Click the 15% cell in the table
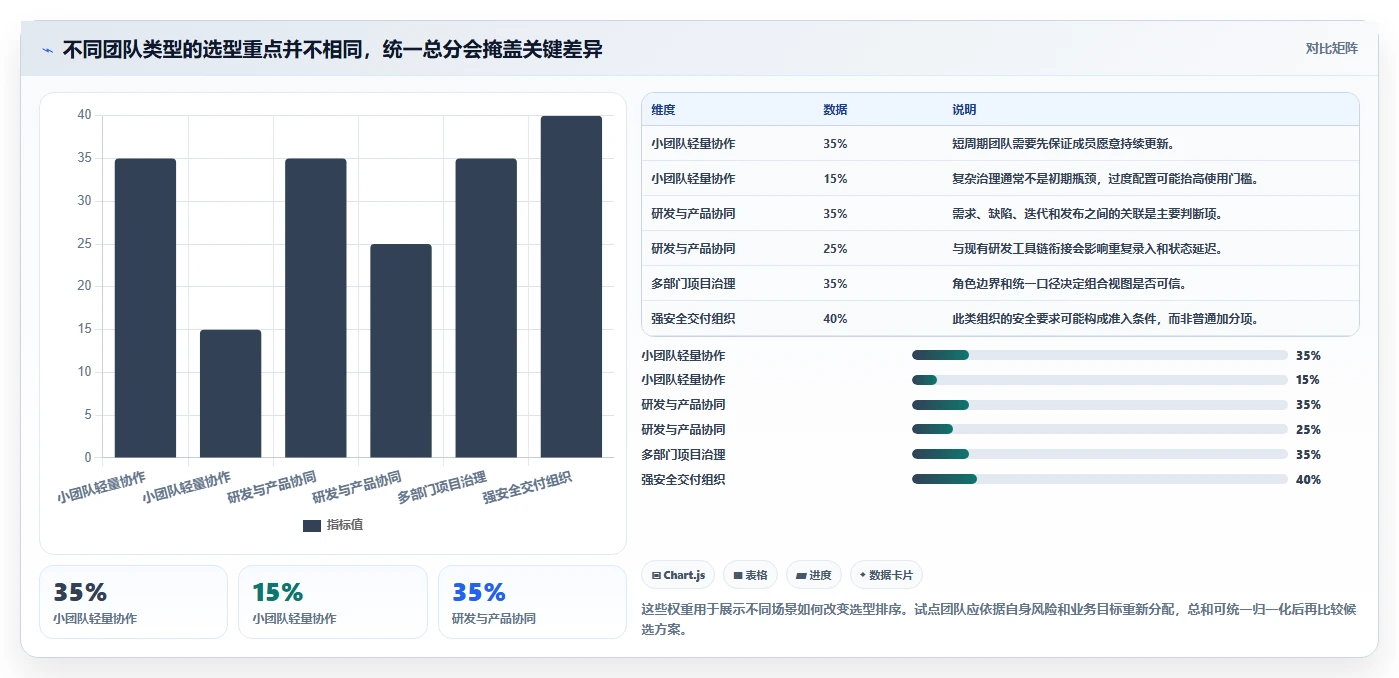 (x=835, y=179)
